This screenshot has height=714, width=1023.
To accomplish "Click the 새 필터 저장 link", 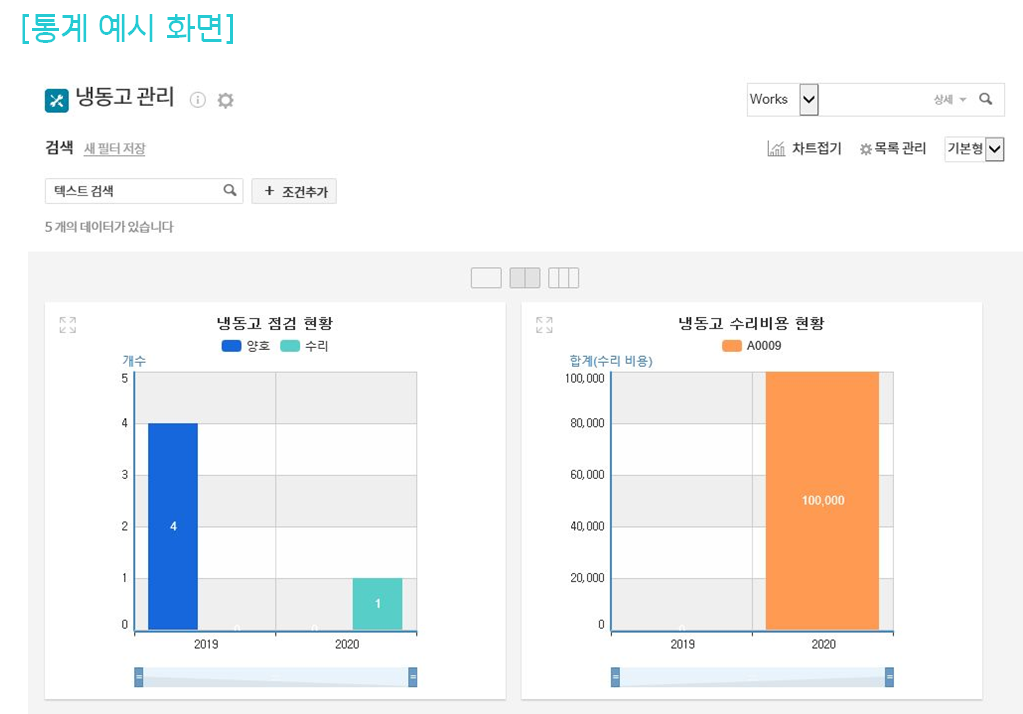I will (x=114, y=149).
